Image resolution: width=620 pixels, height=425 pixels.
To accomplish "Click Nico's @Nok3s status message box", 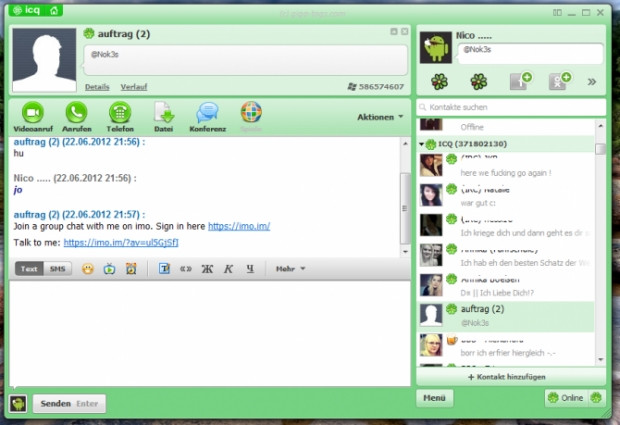I will pos(531,54).
